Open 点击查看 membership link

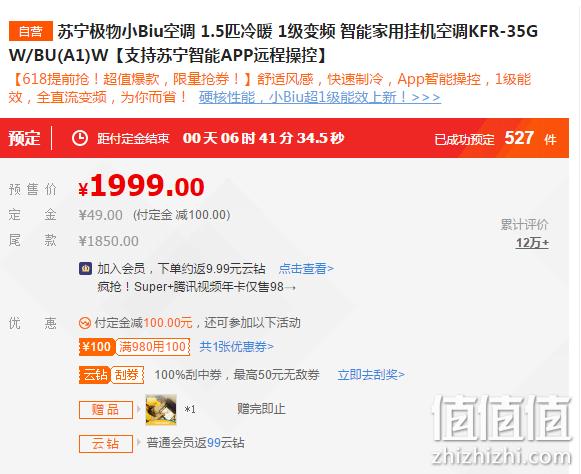[306, 268]
